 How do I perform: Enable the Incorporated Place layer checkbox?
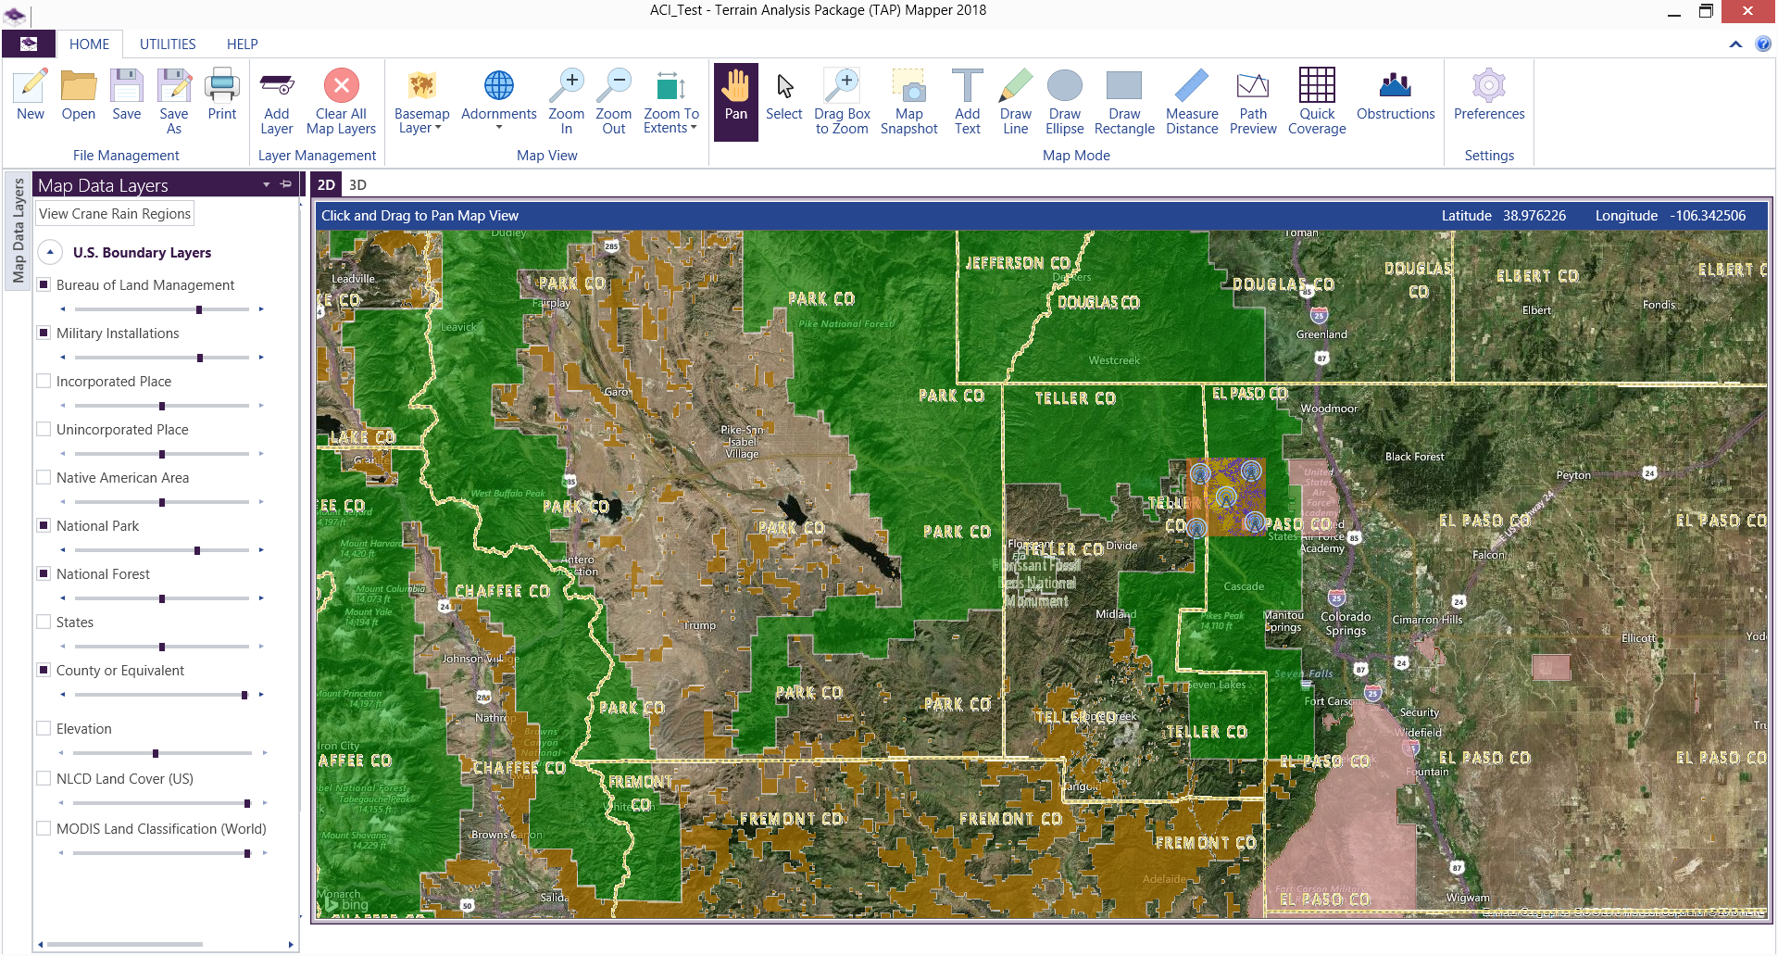(44, 381)
